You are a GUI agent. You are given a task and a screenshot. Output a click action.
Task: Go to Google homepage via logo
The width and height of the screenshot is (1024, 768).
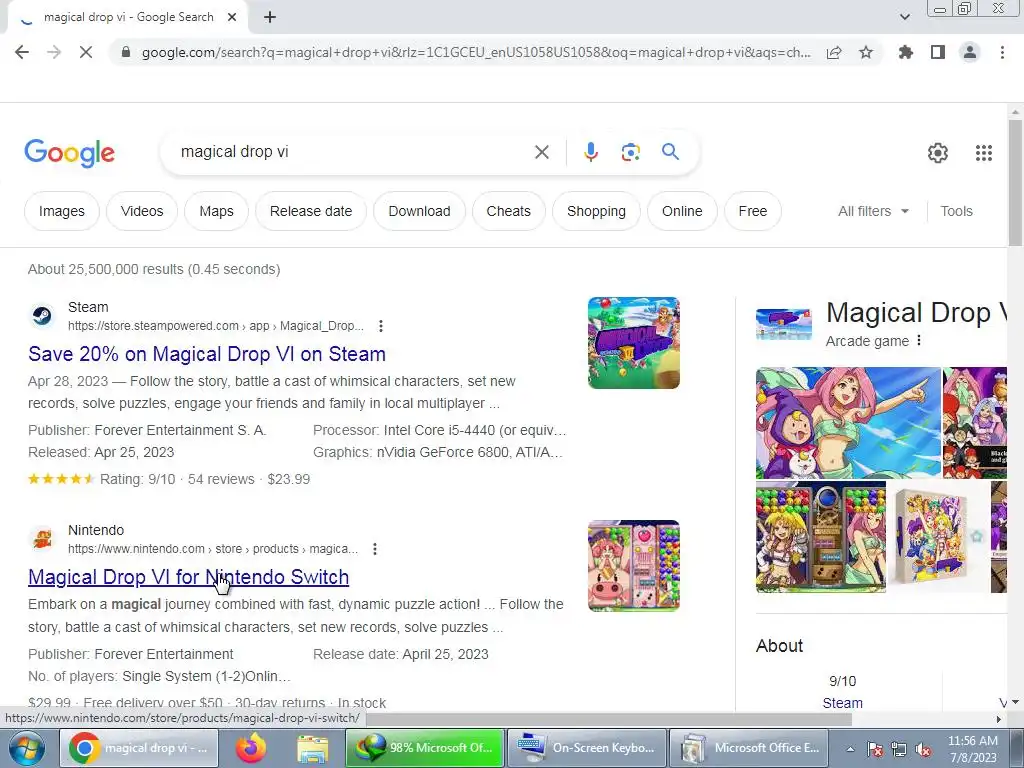pos(69,153)
